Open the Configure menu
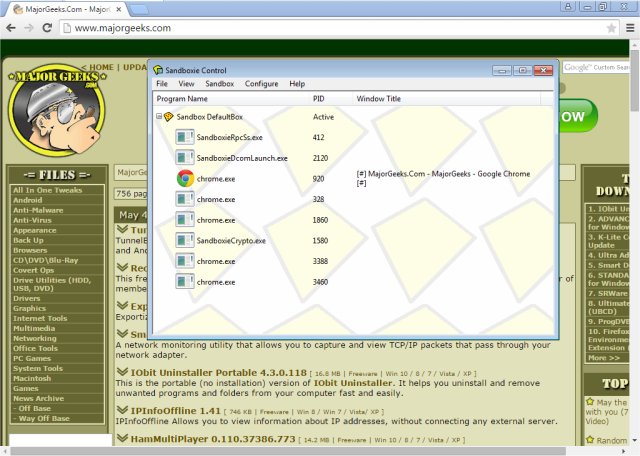Screen dimensions: 640x456 tap(261, 84)
